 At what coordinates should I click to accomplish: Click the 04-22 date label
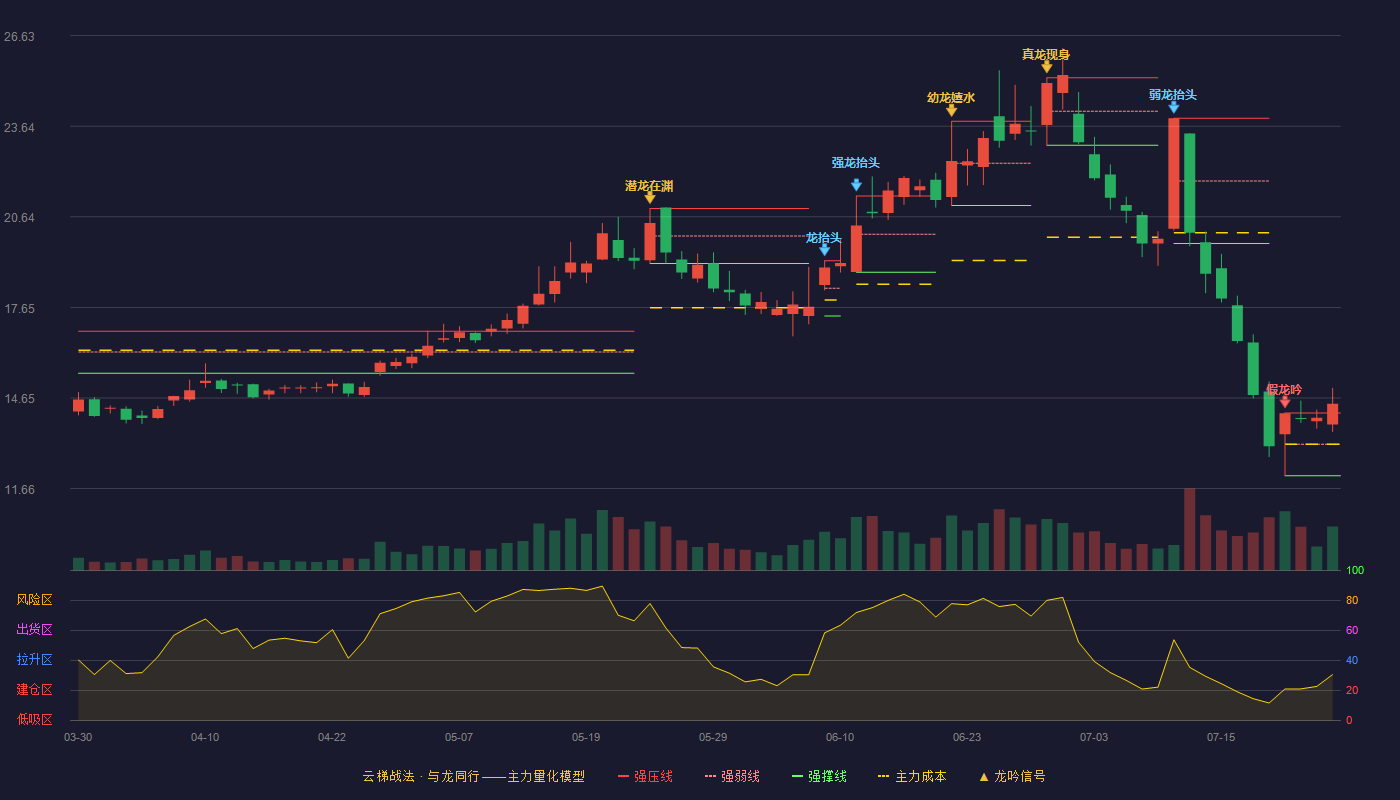[332, 737]
